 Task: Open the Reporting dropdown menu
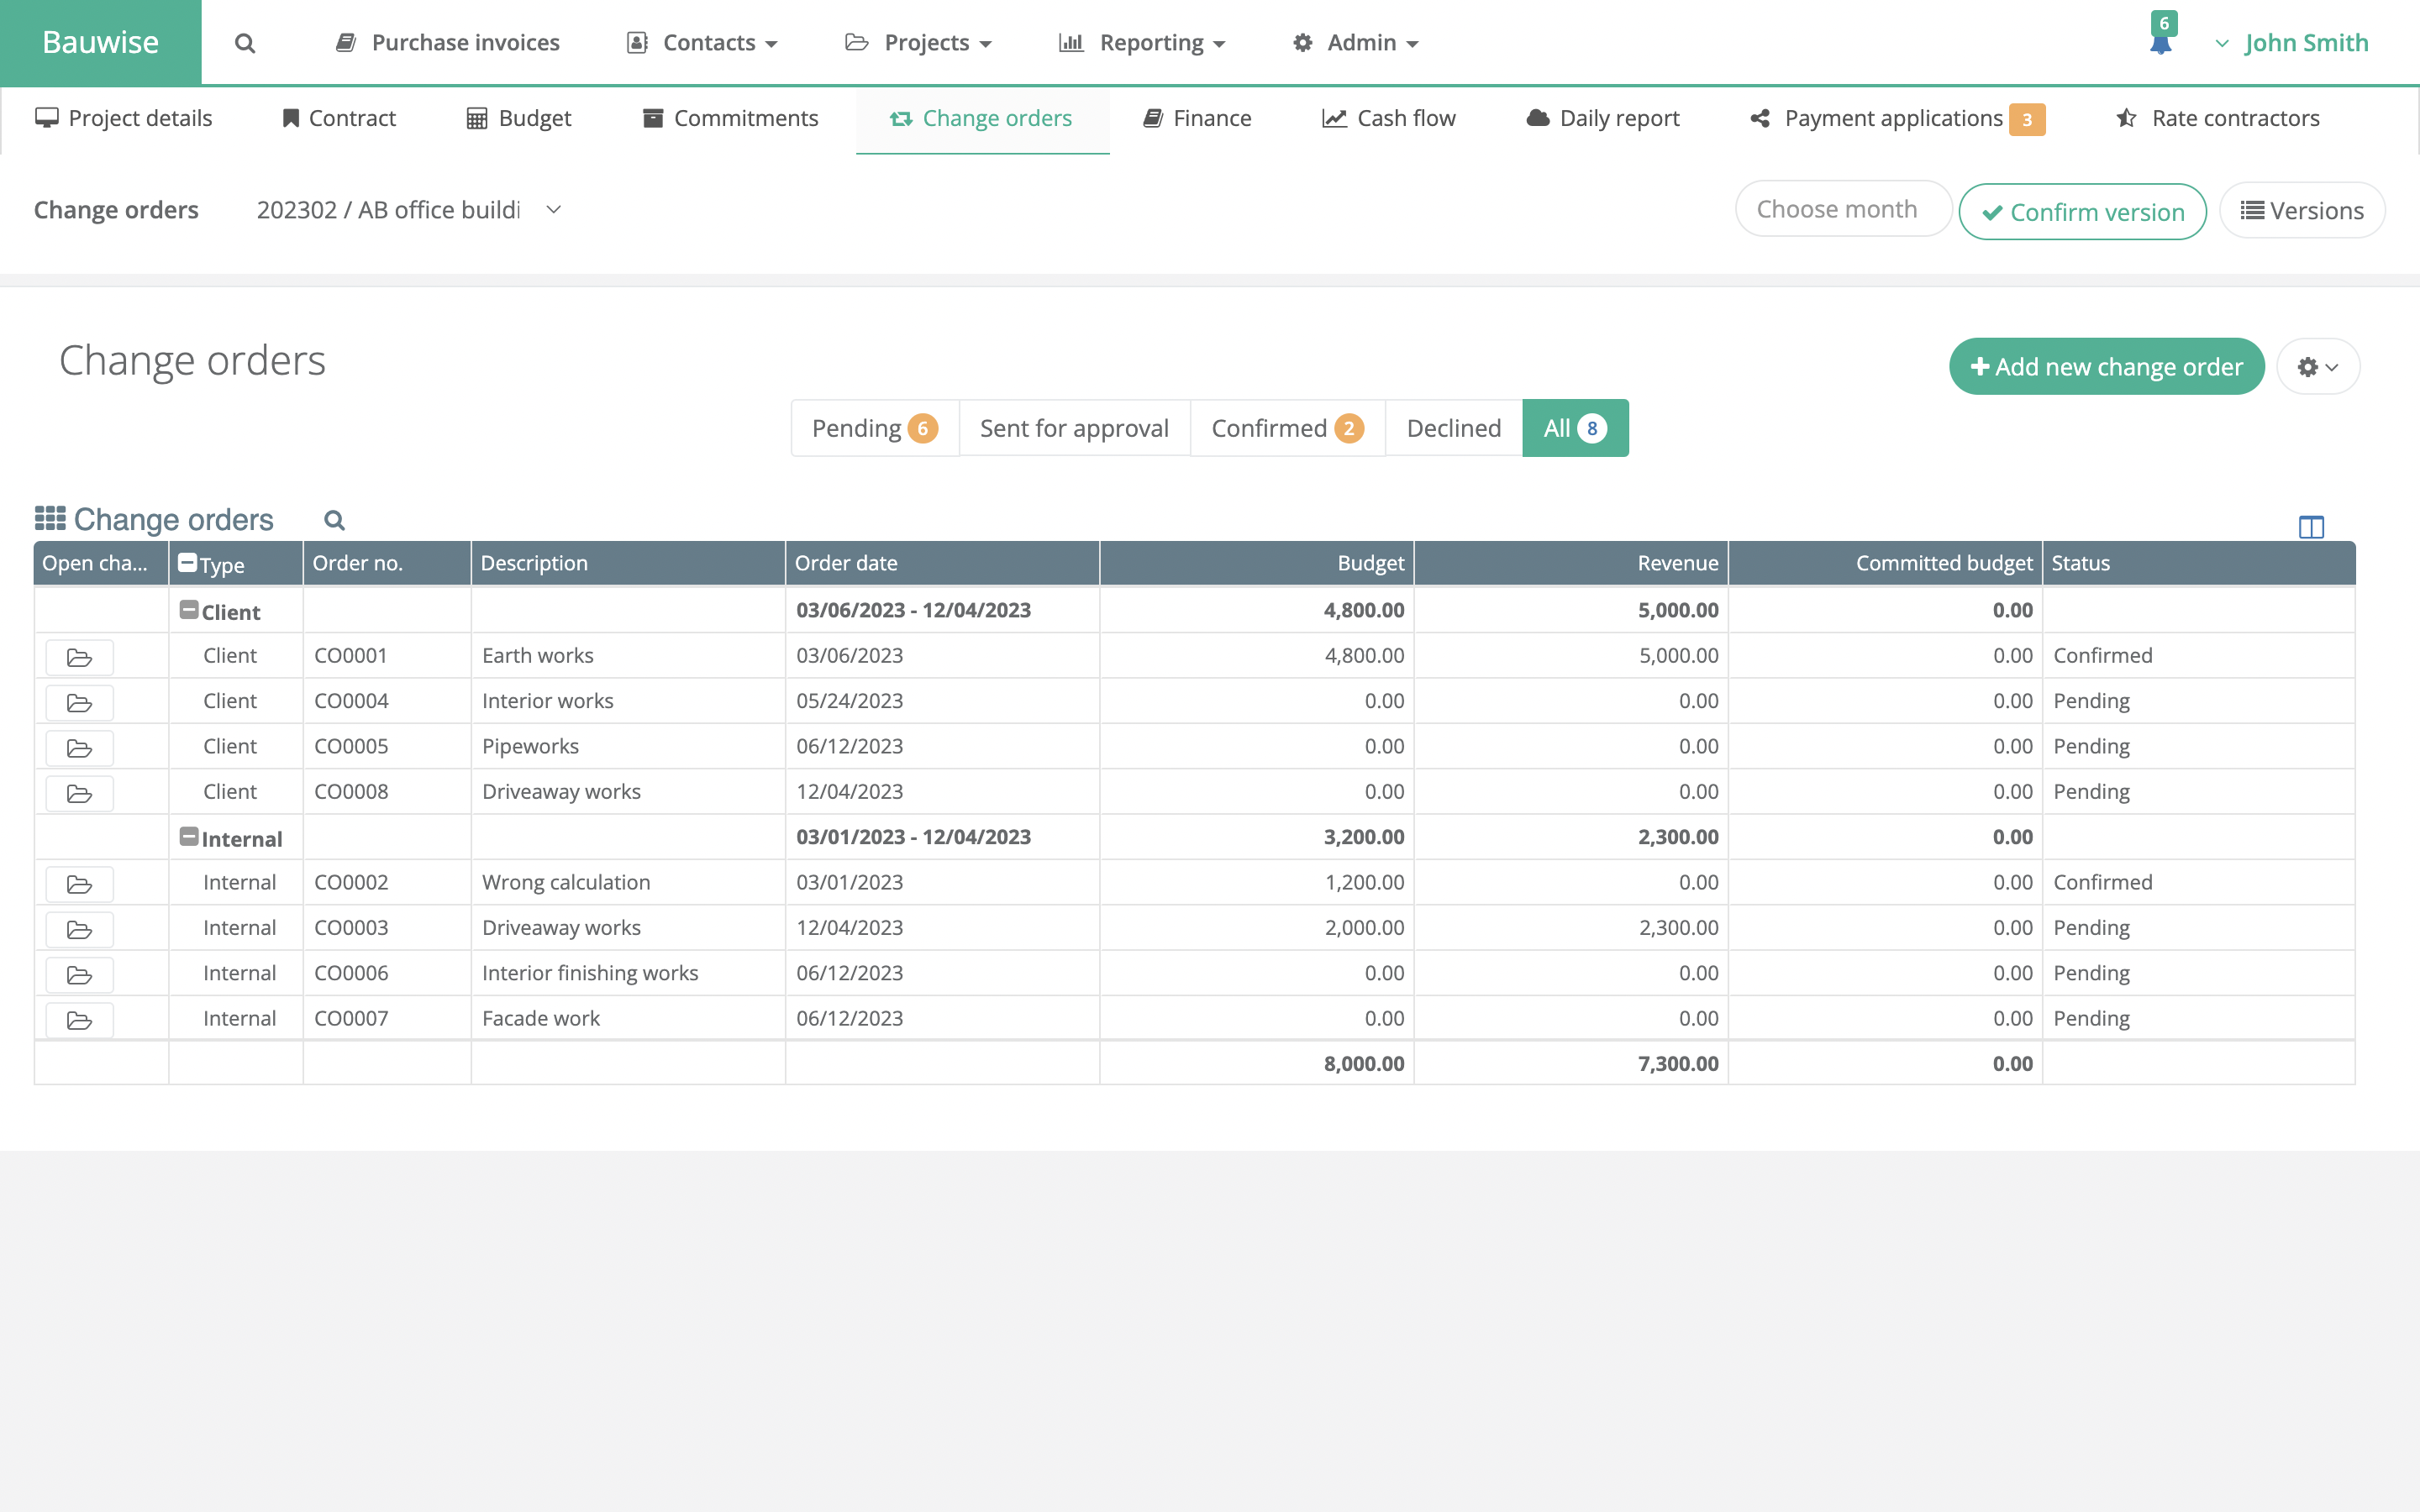coord(1142,43)
